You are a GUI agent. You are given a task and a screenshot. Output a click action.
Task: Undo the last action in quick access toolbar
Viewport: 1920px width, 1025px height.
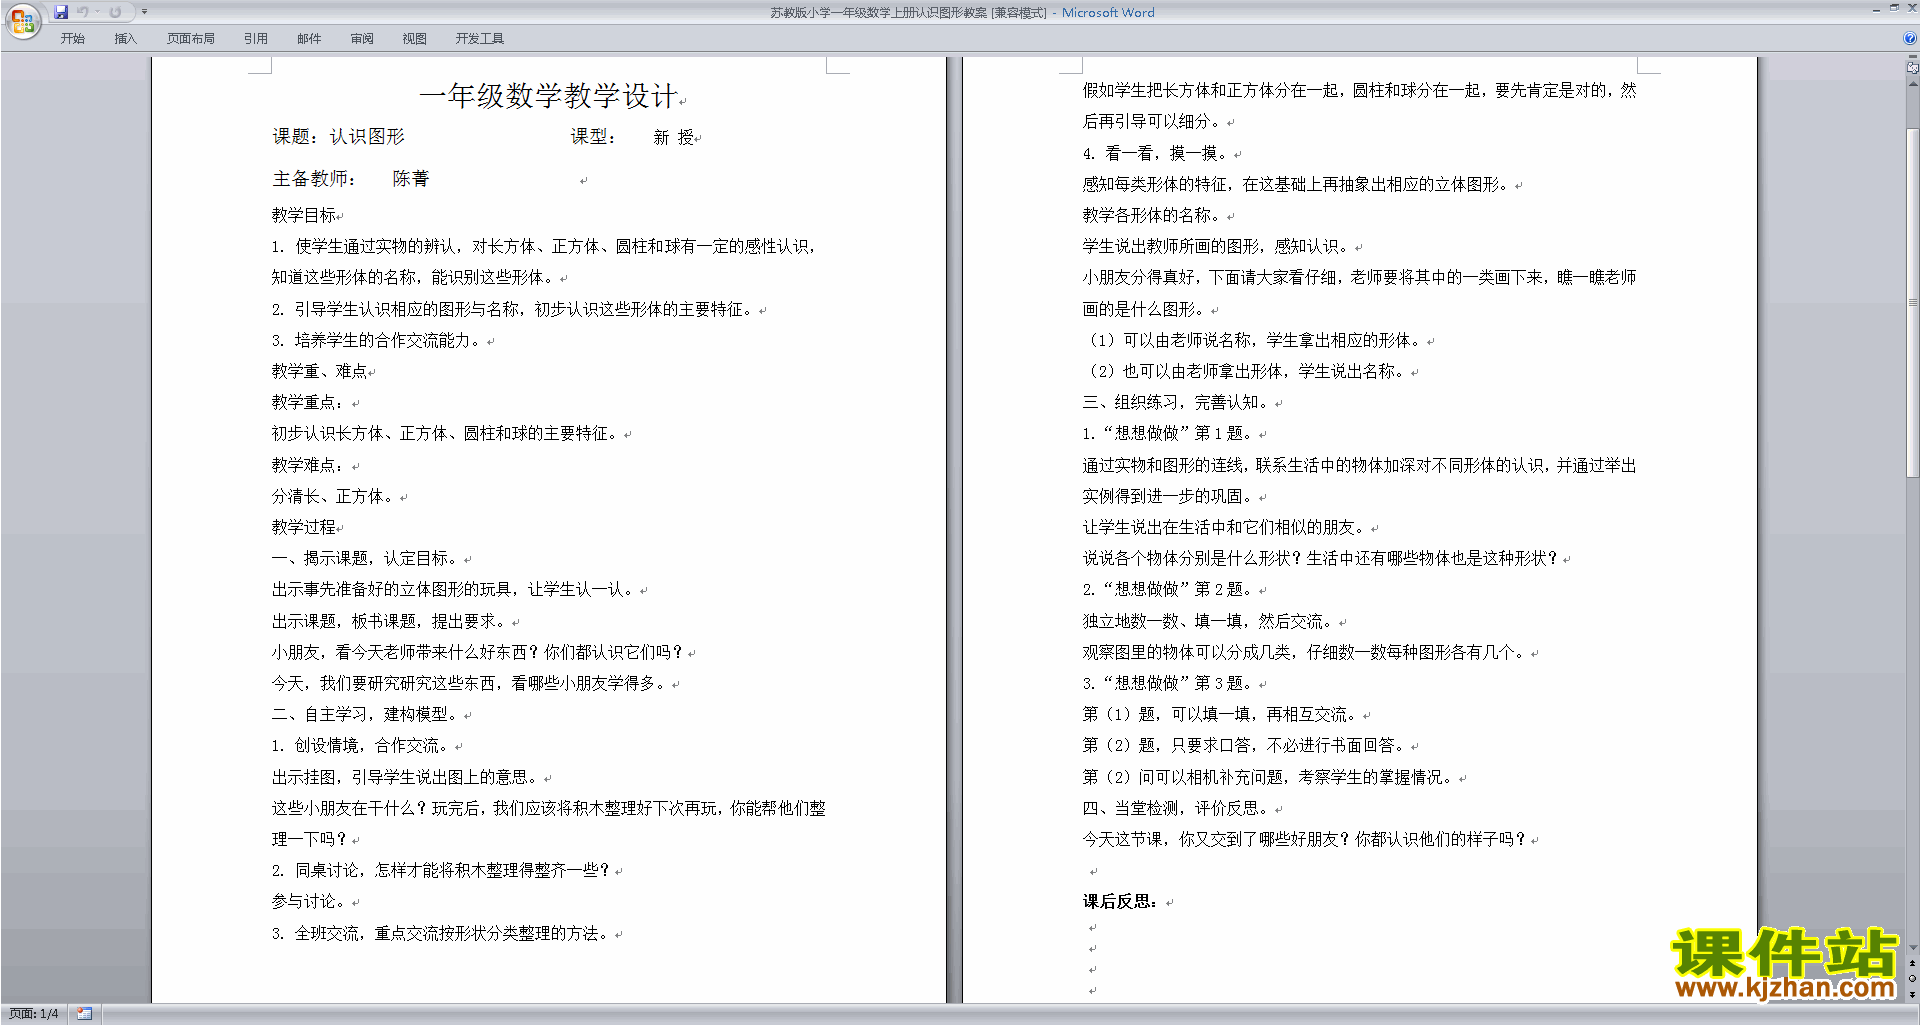point(83,12)
